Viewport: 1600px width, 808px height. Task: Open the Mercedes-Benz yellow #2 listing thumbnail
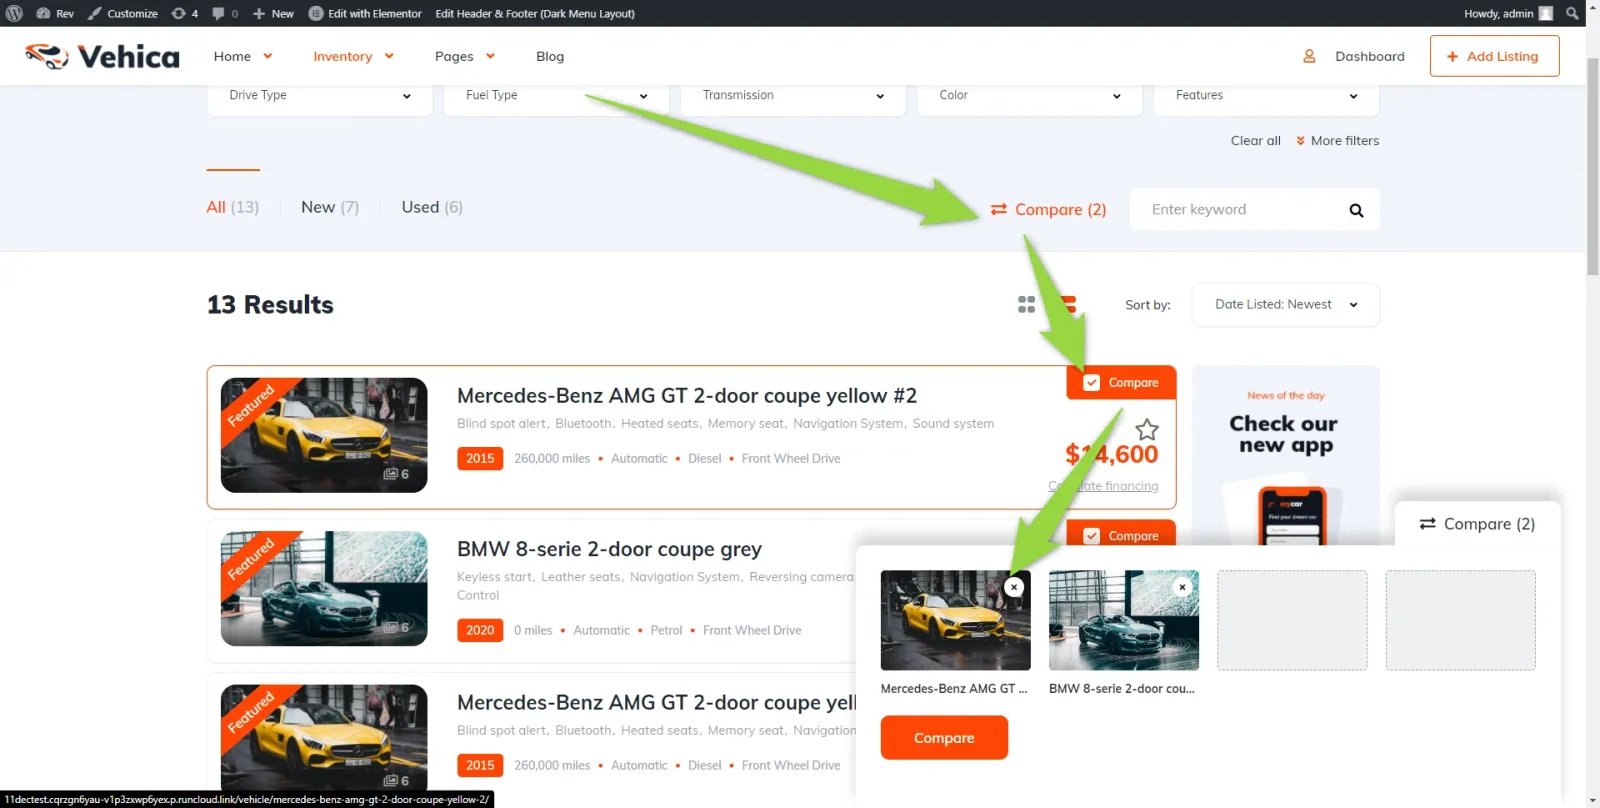[x=324, y=435]
